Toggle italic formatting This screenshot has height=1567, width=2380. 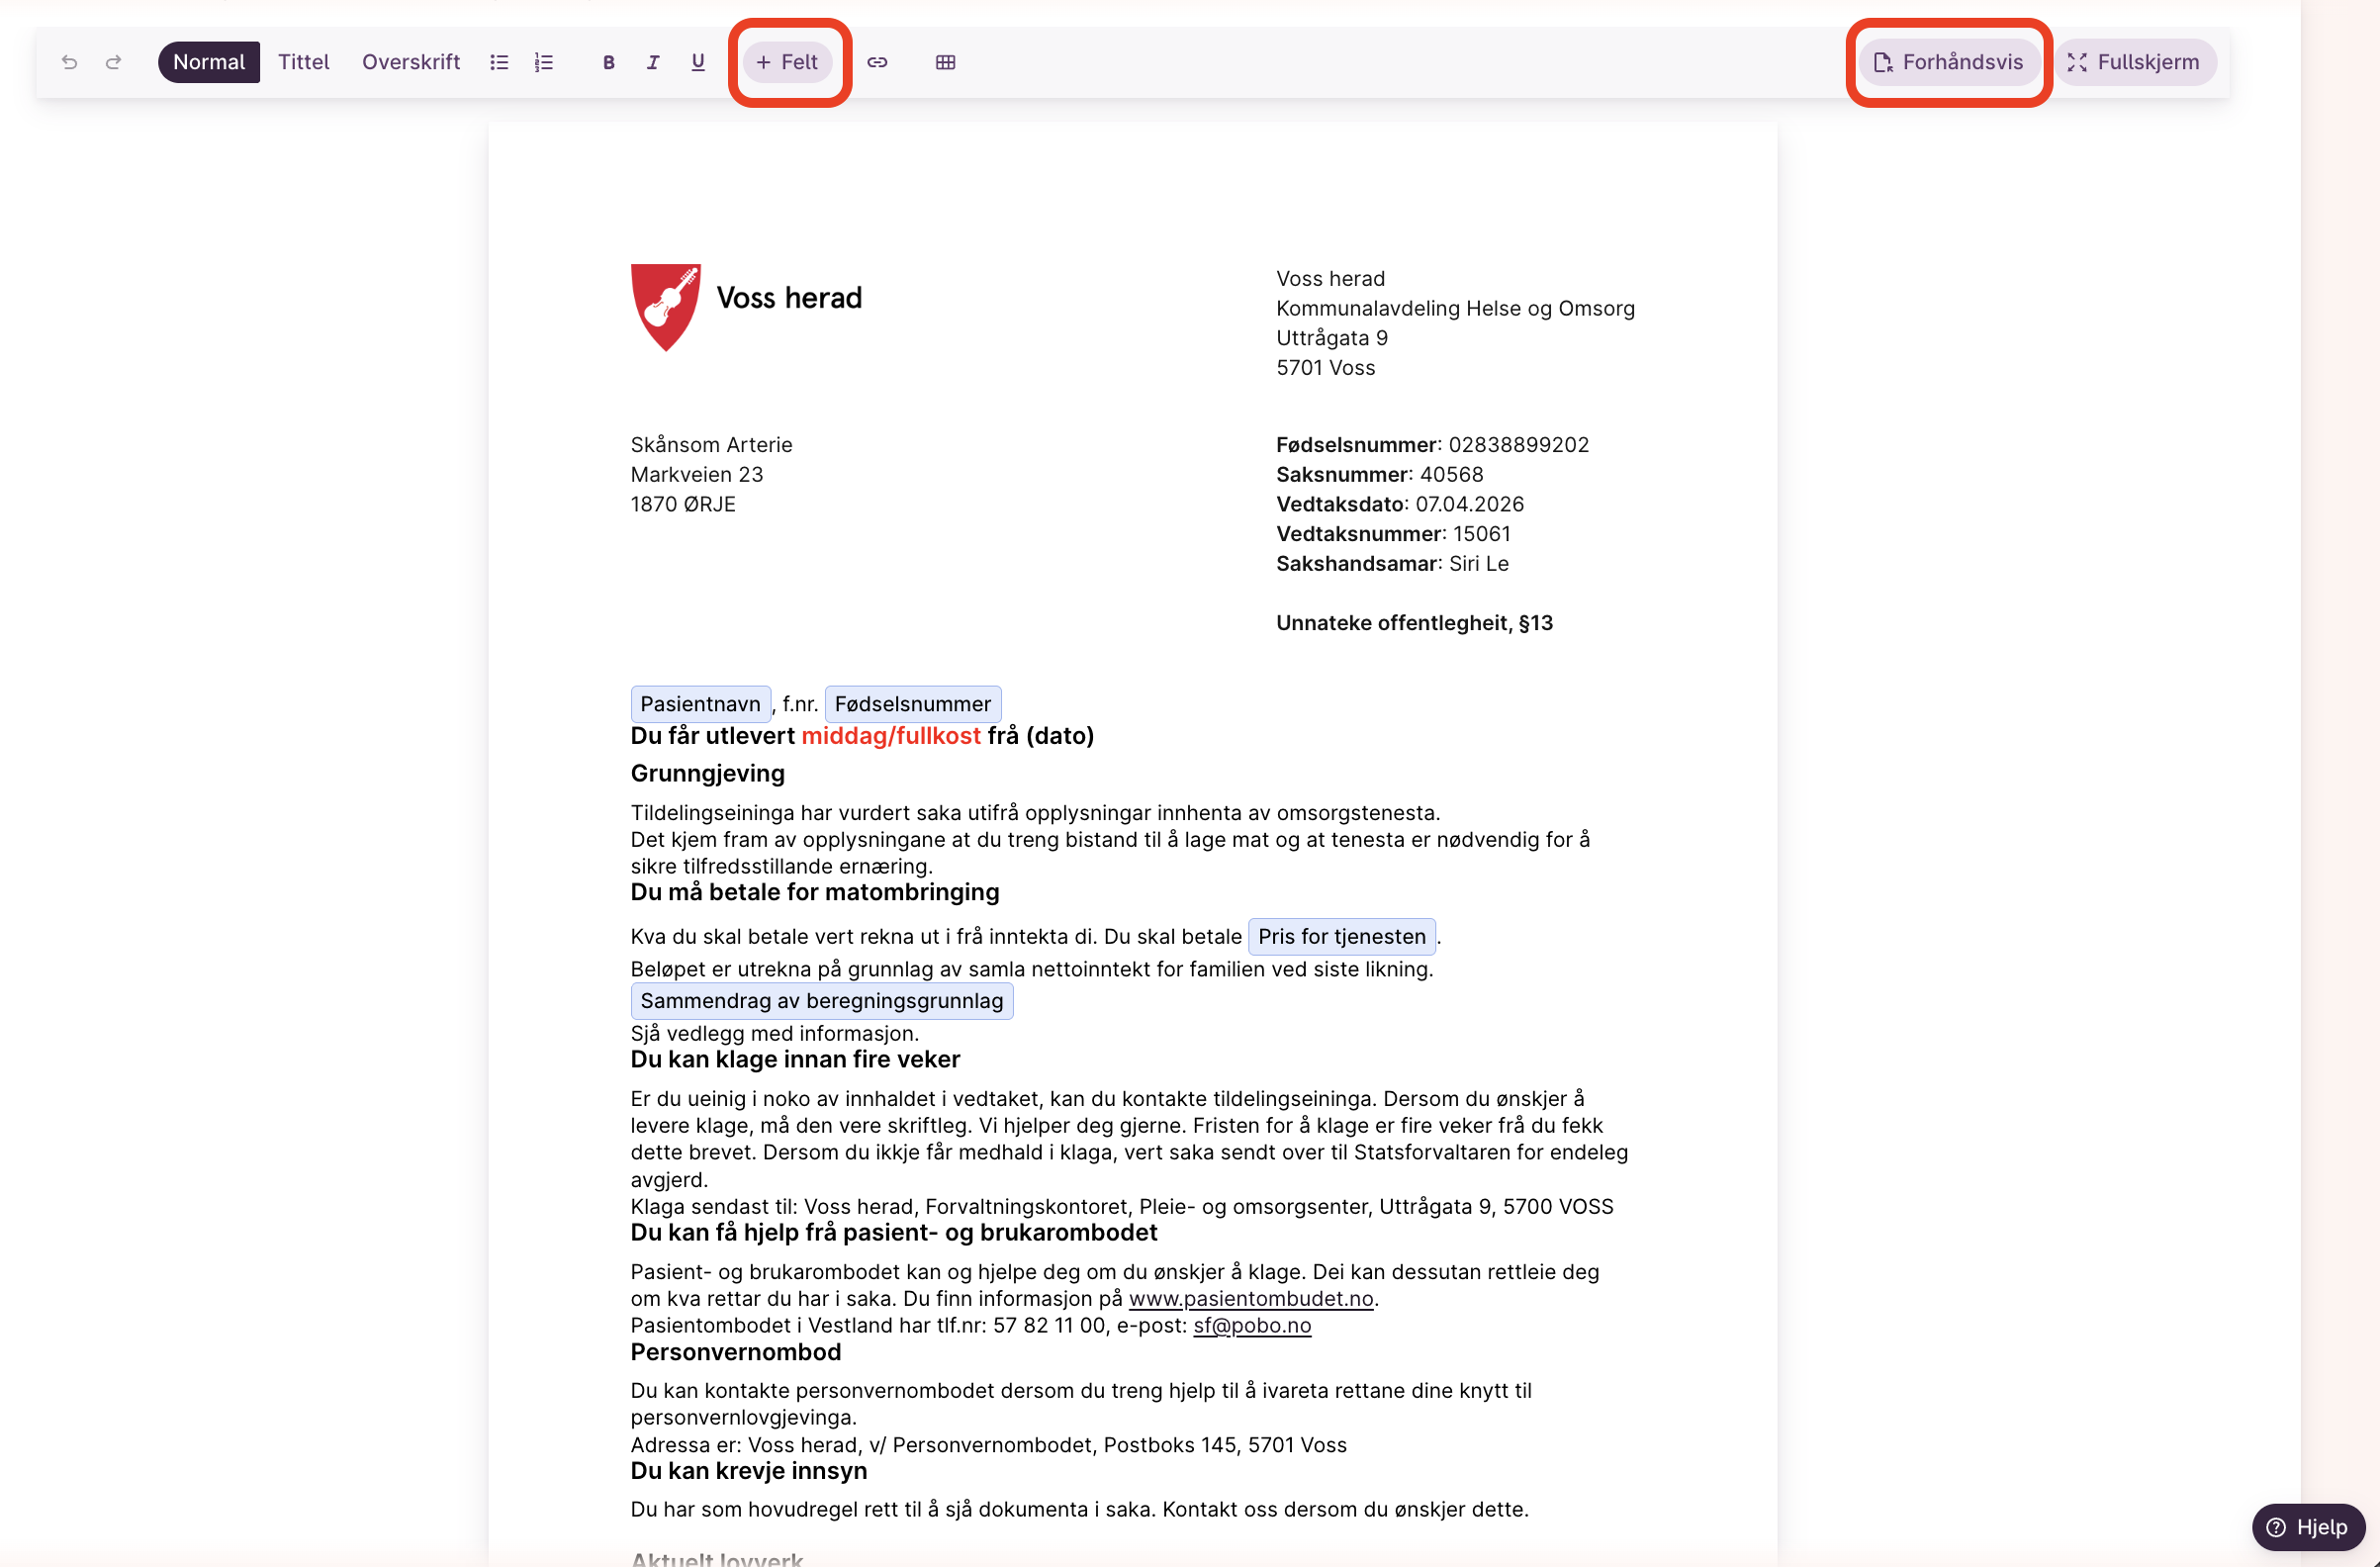pos(653,62)
